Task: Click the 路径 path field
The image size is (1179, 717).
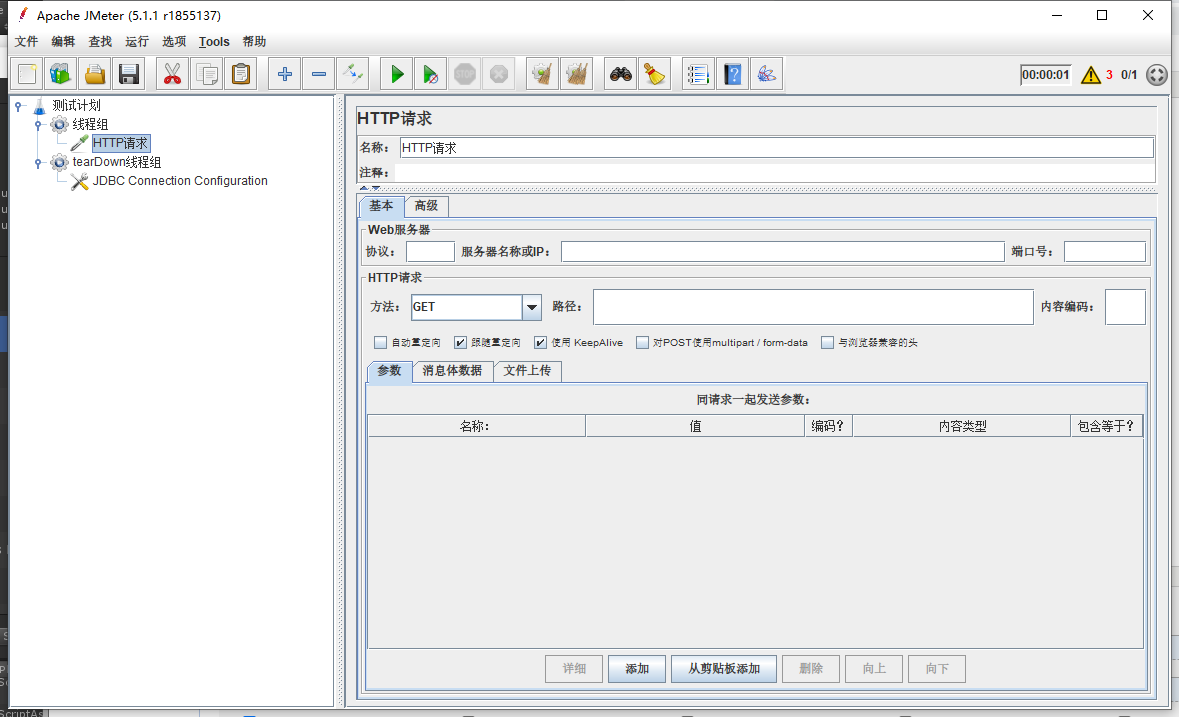Action: (x=813, y=307)
